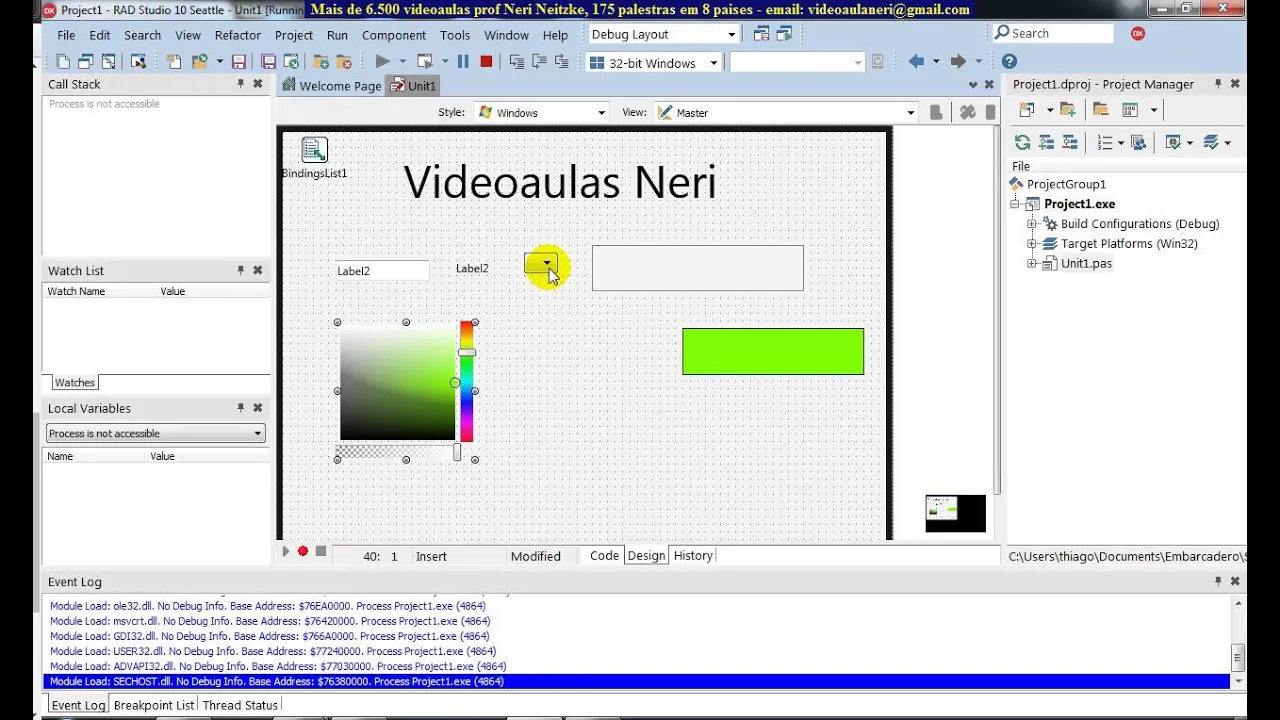Select the Watches tab
The height and width of the screenshot is (720, 1280).
point(75,382)
